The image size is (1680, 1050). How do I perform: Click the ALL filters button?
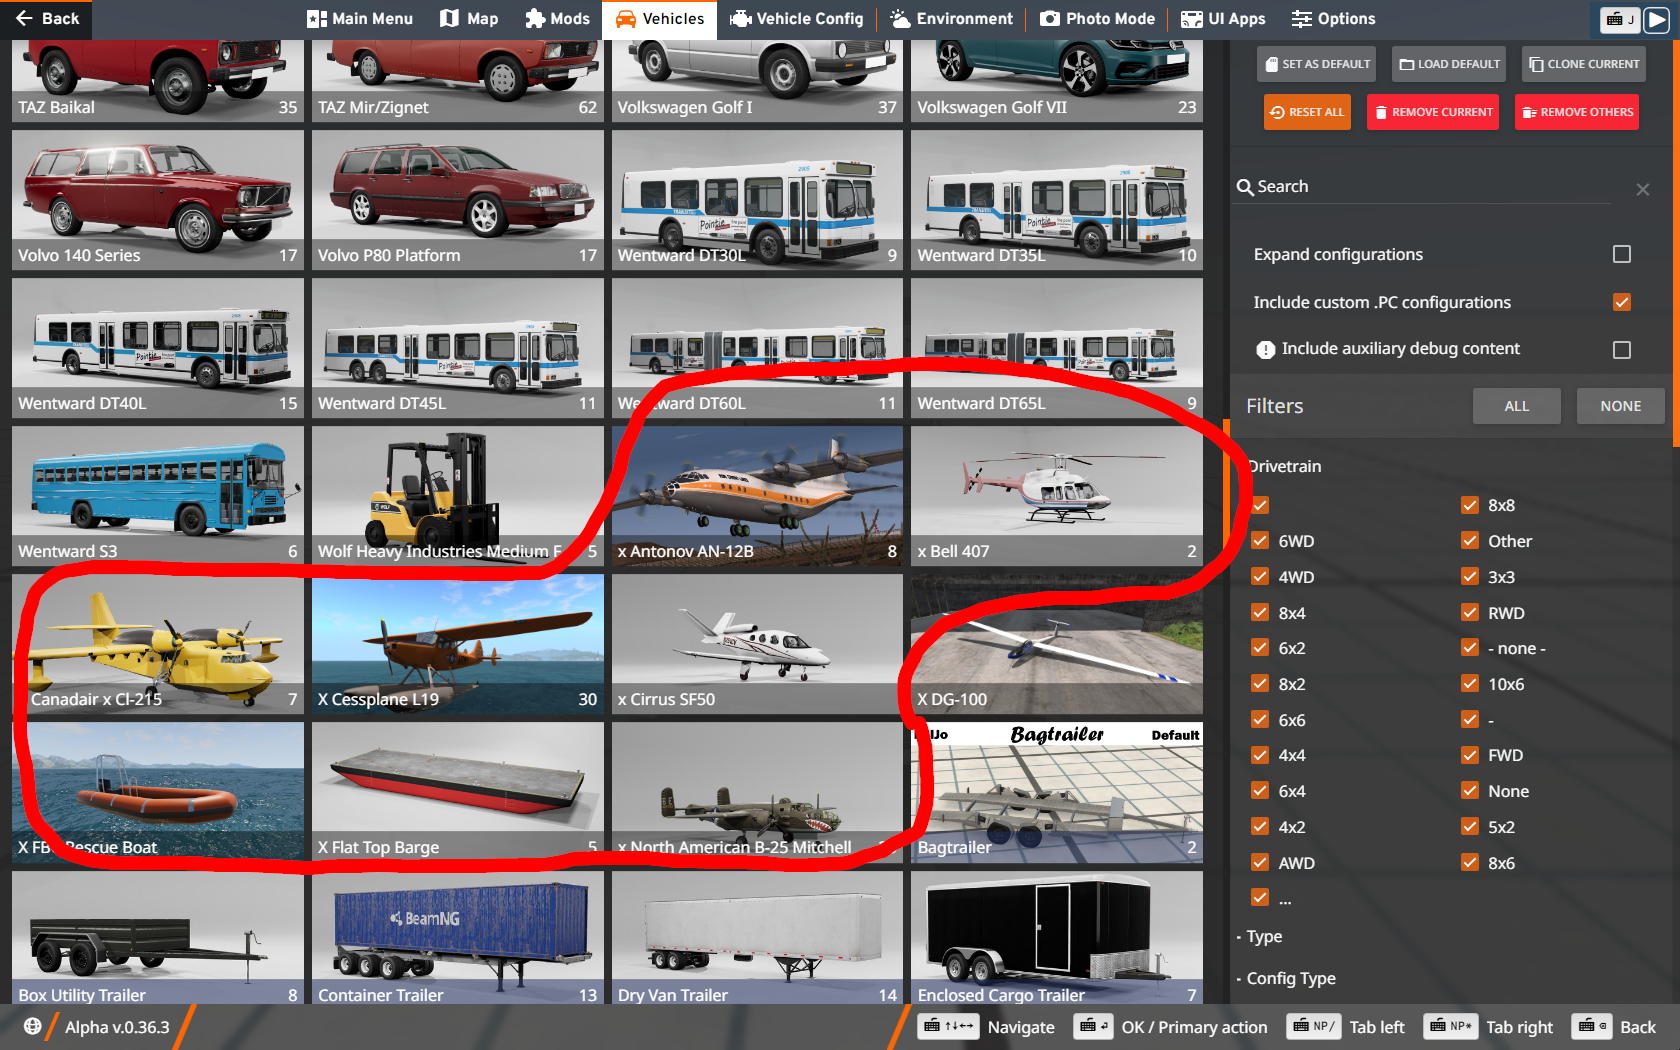[1516, 406]
